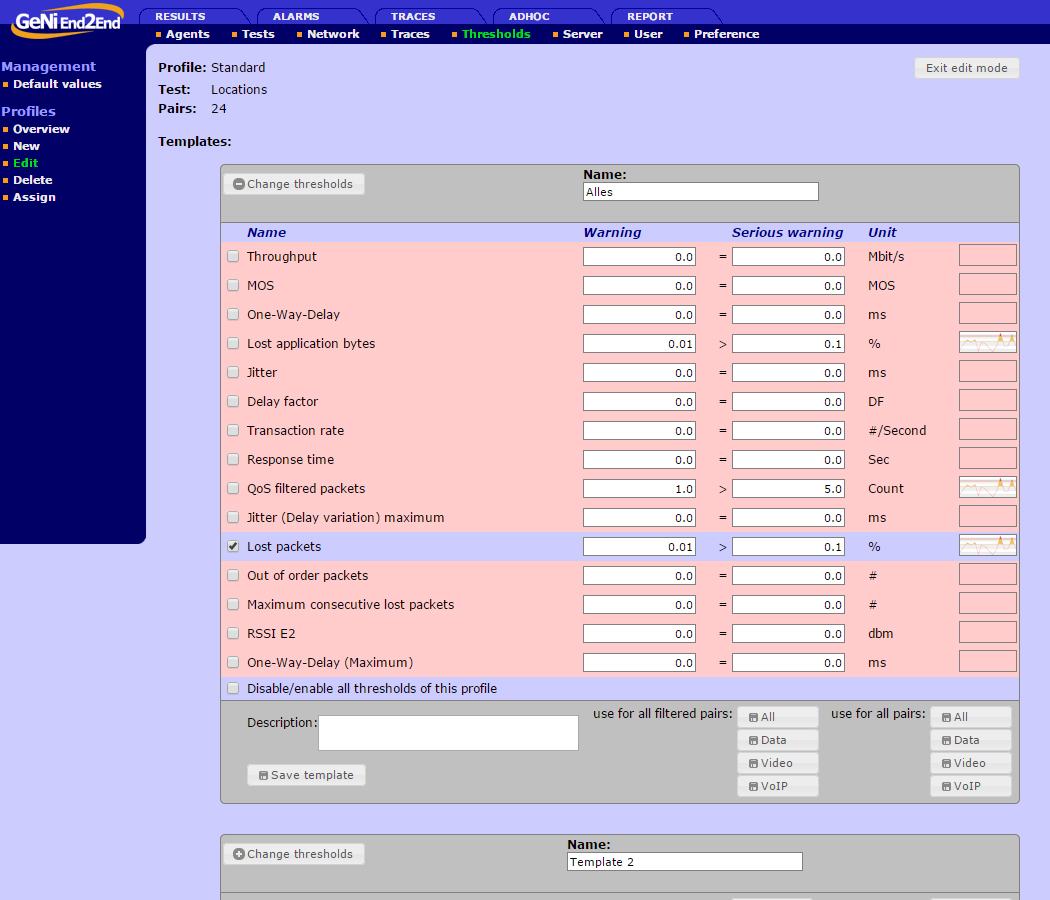Viewport: 1050px width, 900px height.
Task: Select Network in the submenu bar
Action: point(333,34)
